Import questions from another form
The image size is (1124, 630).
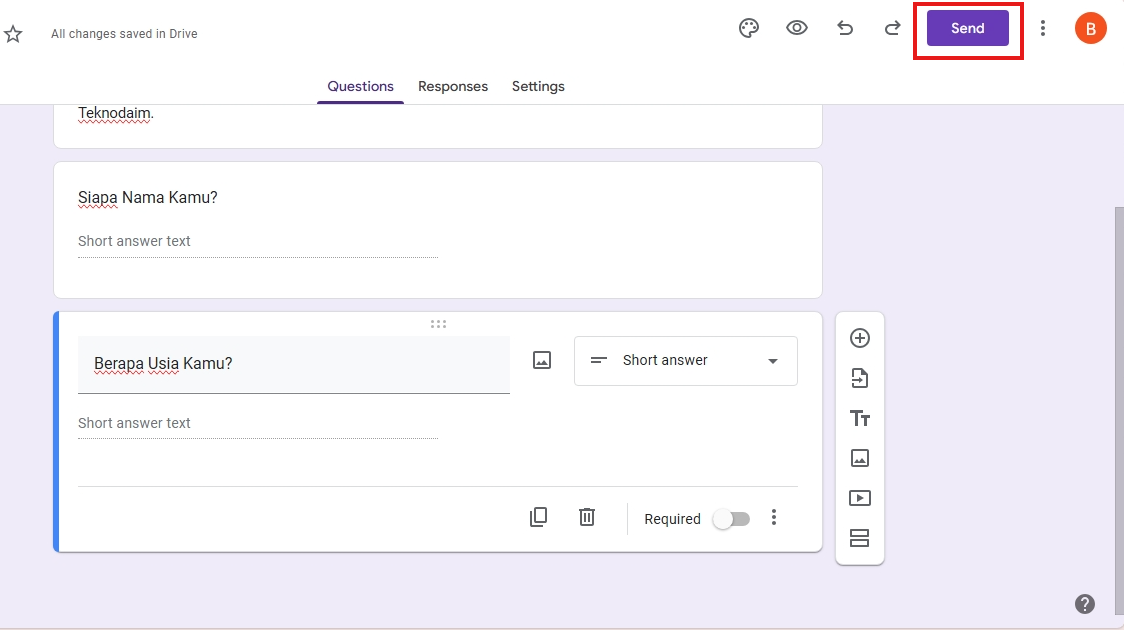click(860, 378)
